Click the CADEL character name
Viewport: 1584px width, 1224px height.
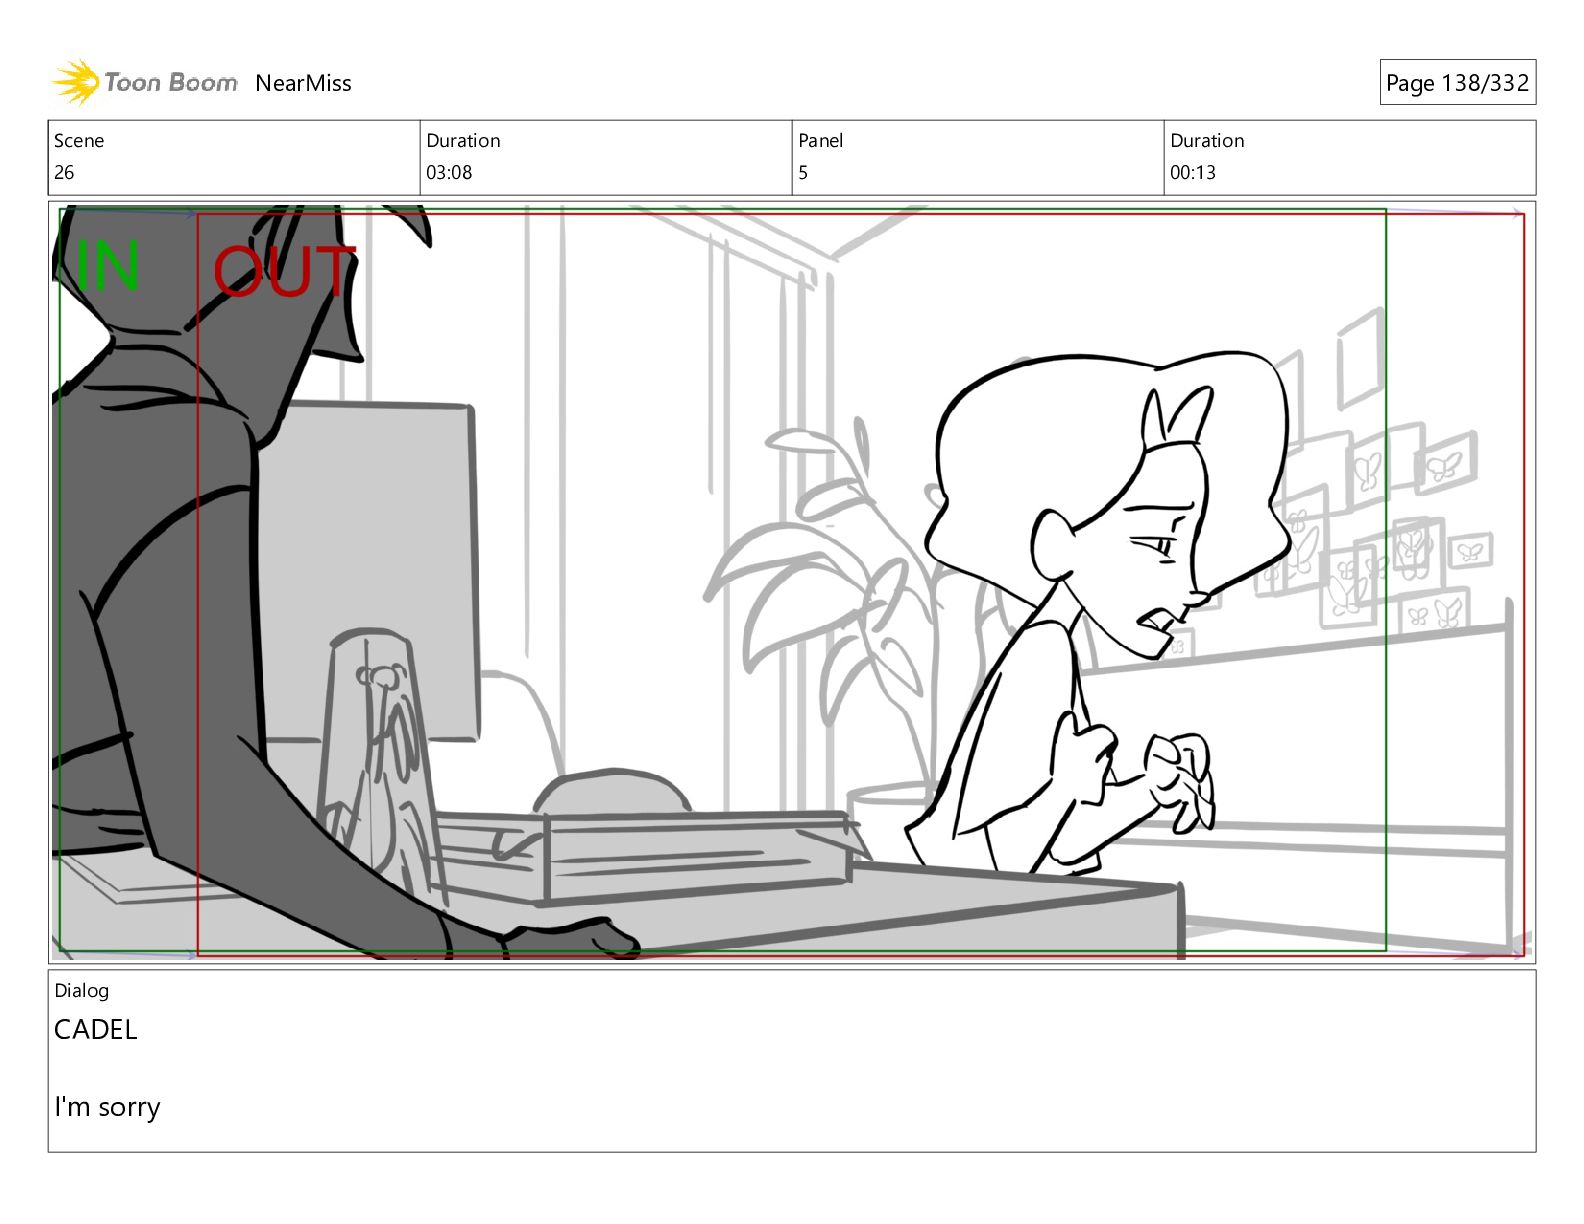(x=95, y=1029)
